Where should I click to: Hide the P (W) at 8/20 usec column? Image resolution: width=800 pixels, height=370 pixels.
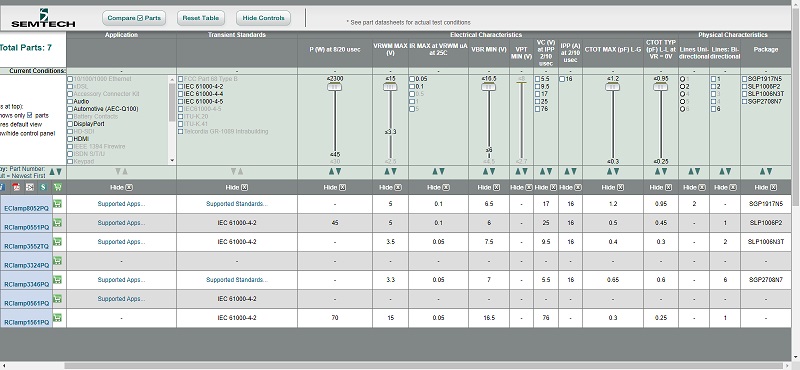[335, 187]
